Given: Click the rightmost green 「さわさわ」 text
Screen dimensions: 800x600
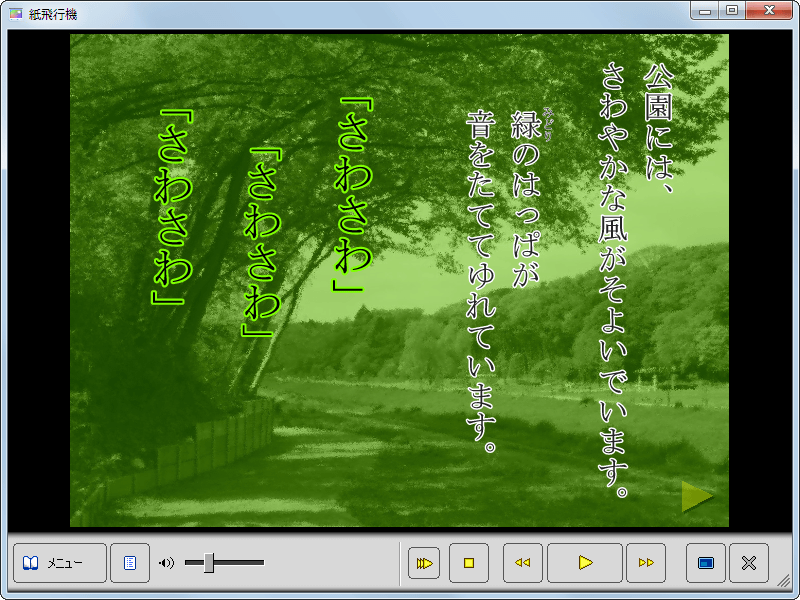Looking at the screenshot, I should click(x=355, y=196).
